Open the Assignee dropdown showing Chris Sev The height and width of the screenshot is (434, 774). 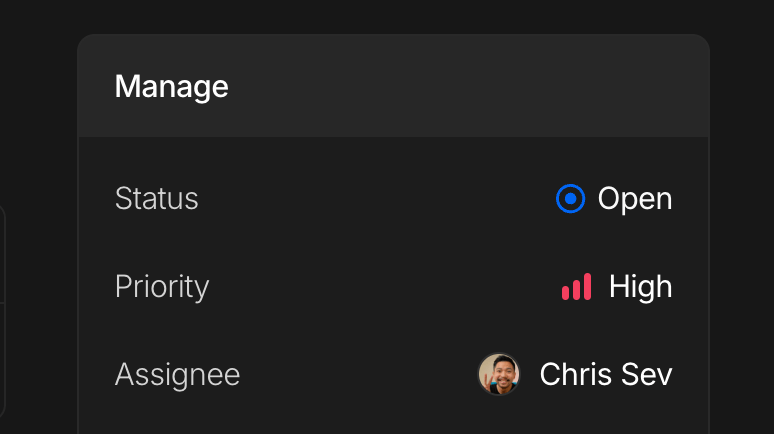(x=576, y=375)
